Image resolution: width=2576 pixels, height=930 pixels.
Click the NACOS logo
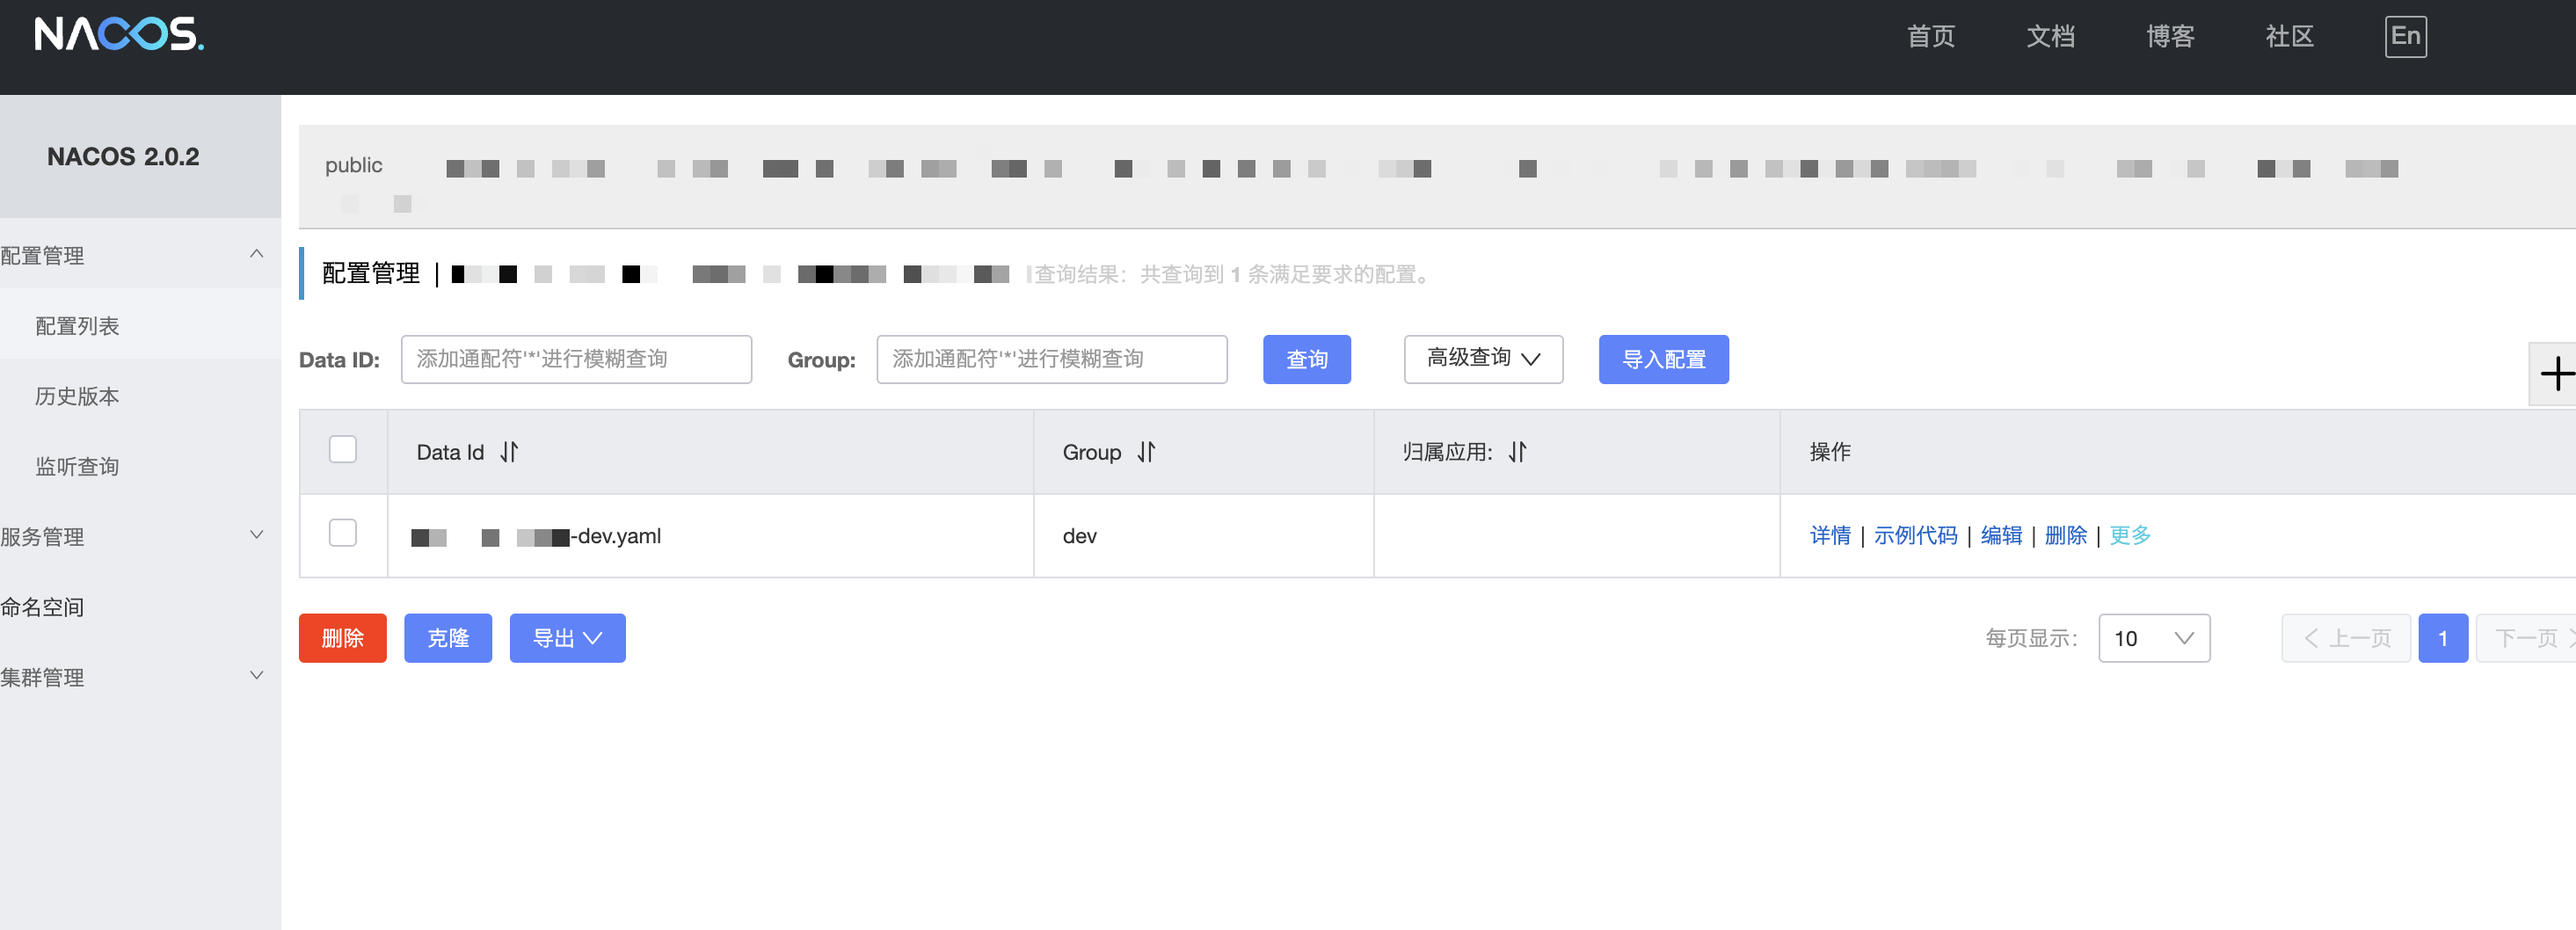(119, 35)
